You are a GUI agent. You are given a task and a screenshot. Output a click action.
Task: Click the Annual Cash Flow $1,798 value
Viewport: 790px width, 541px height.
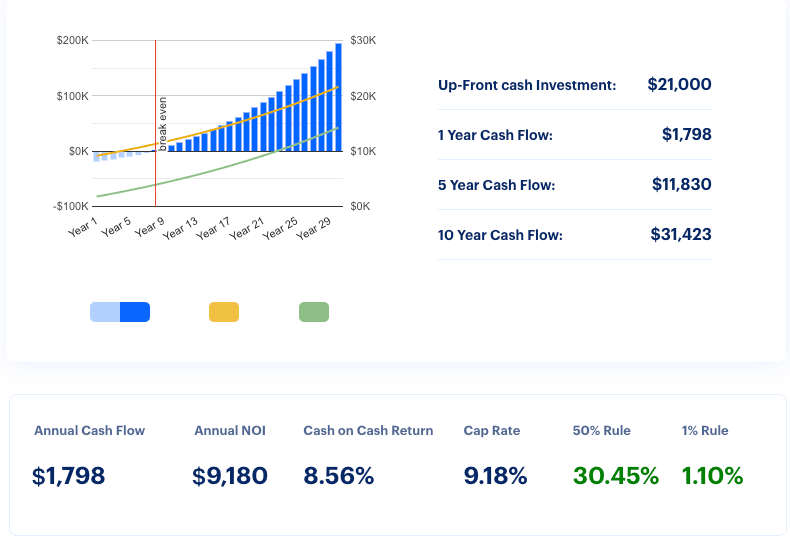(x=68, y=476)
